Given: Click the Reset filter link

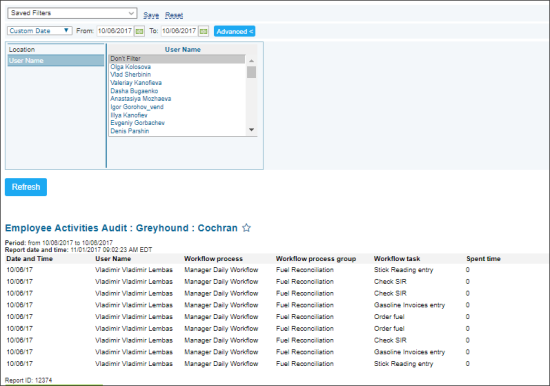Looking at the screenshot, I should 174,15.
